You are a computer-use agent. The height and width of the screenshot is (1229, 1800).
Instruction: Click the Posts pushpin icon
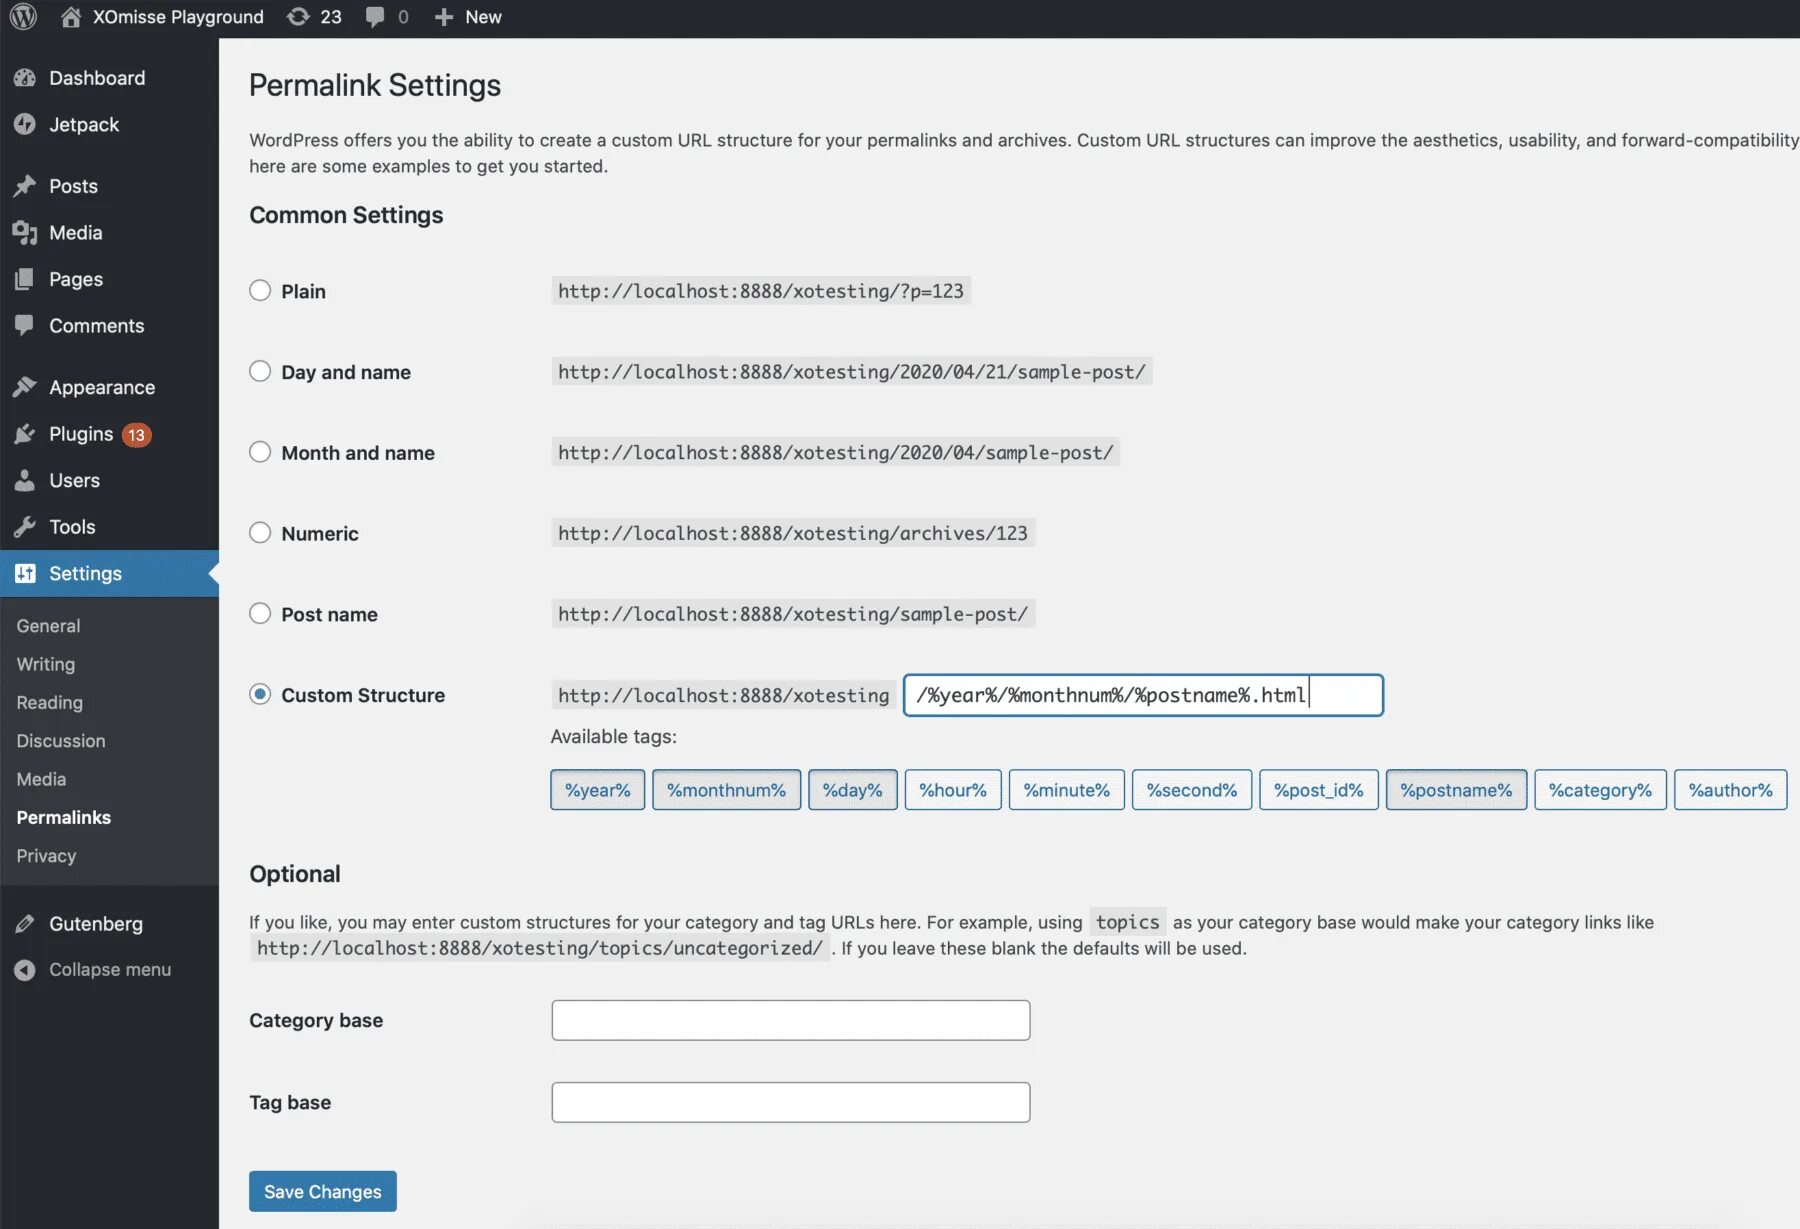point(25,186)
